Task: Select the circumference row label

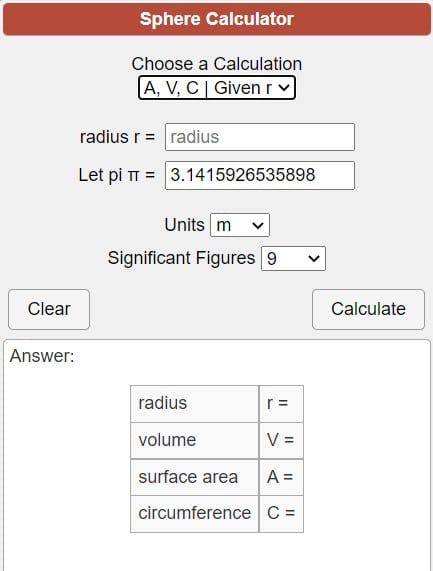Action: (x=194, y=513)
